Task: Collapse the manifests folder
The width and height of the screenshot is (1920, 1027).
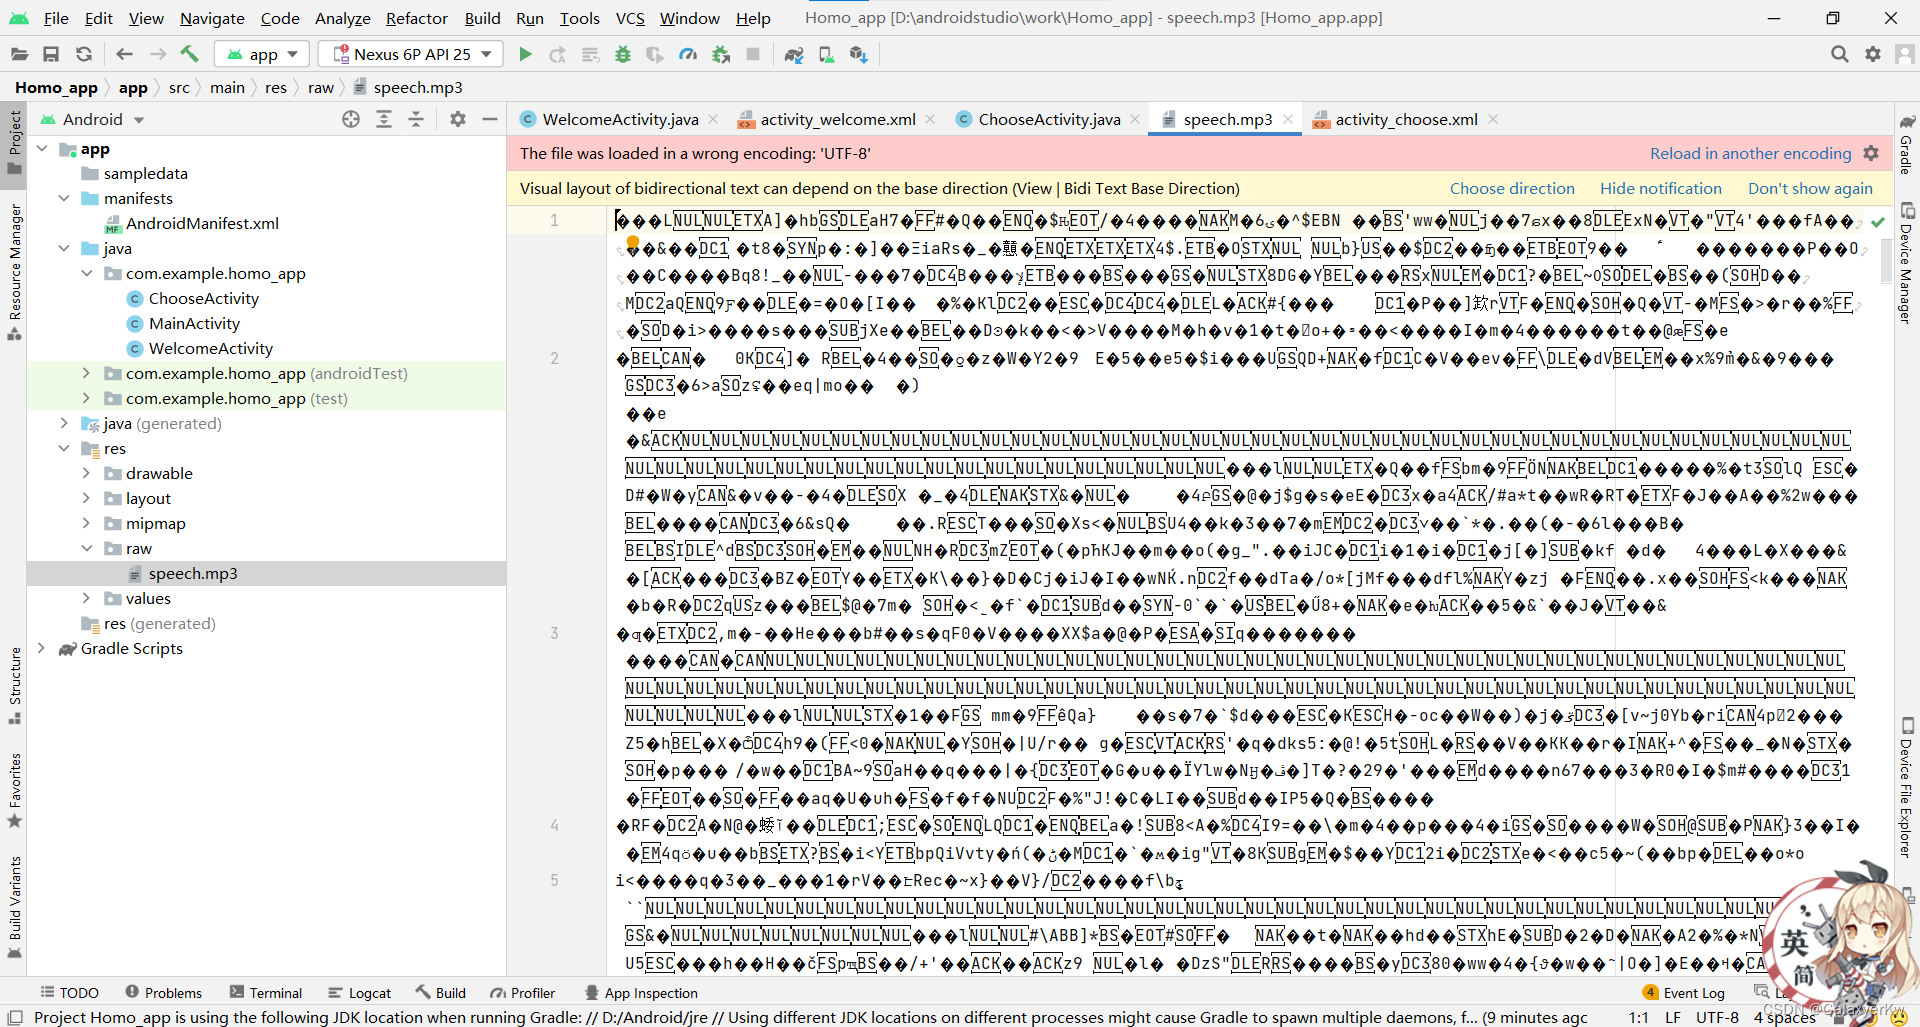Action: [x=64, y=198]
